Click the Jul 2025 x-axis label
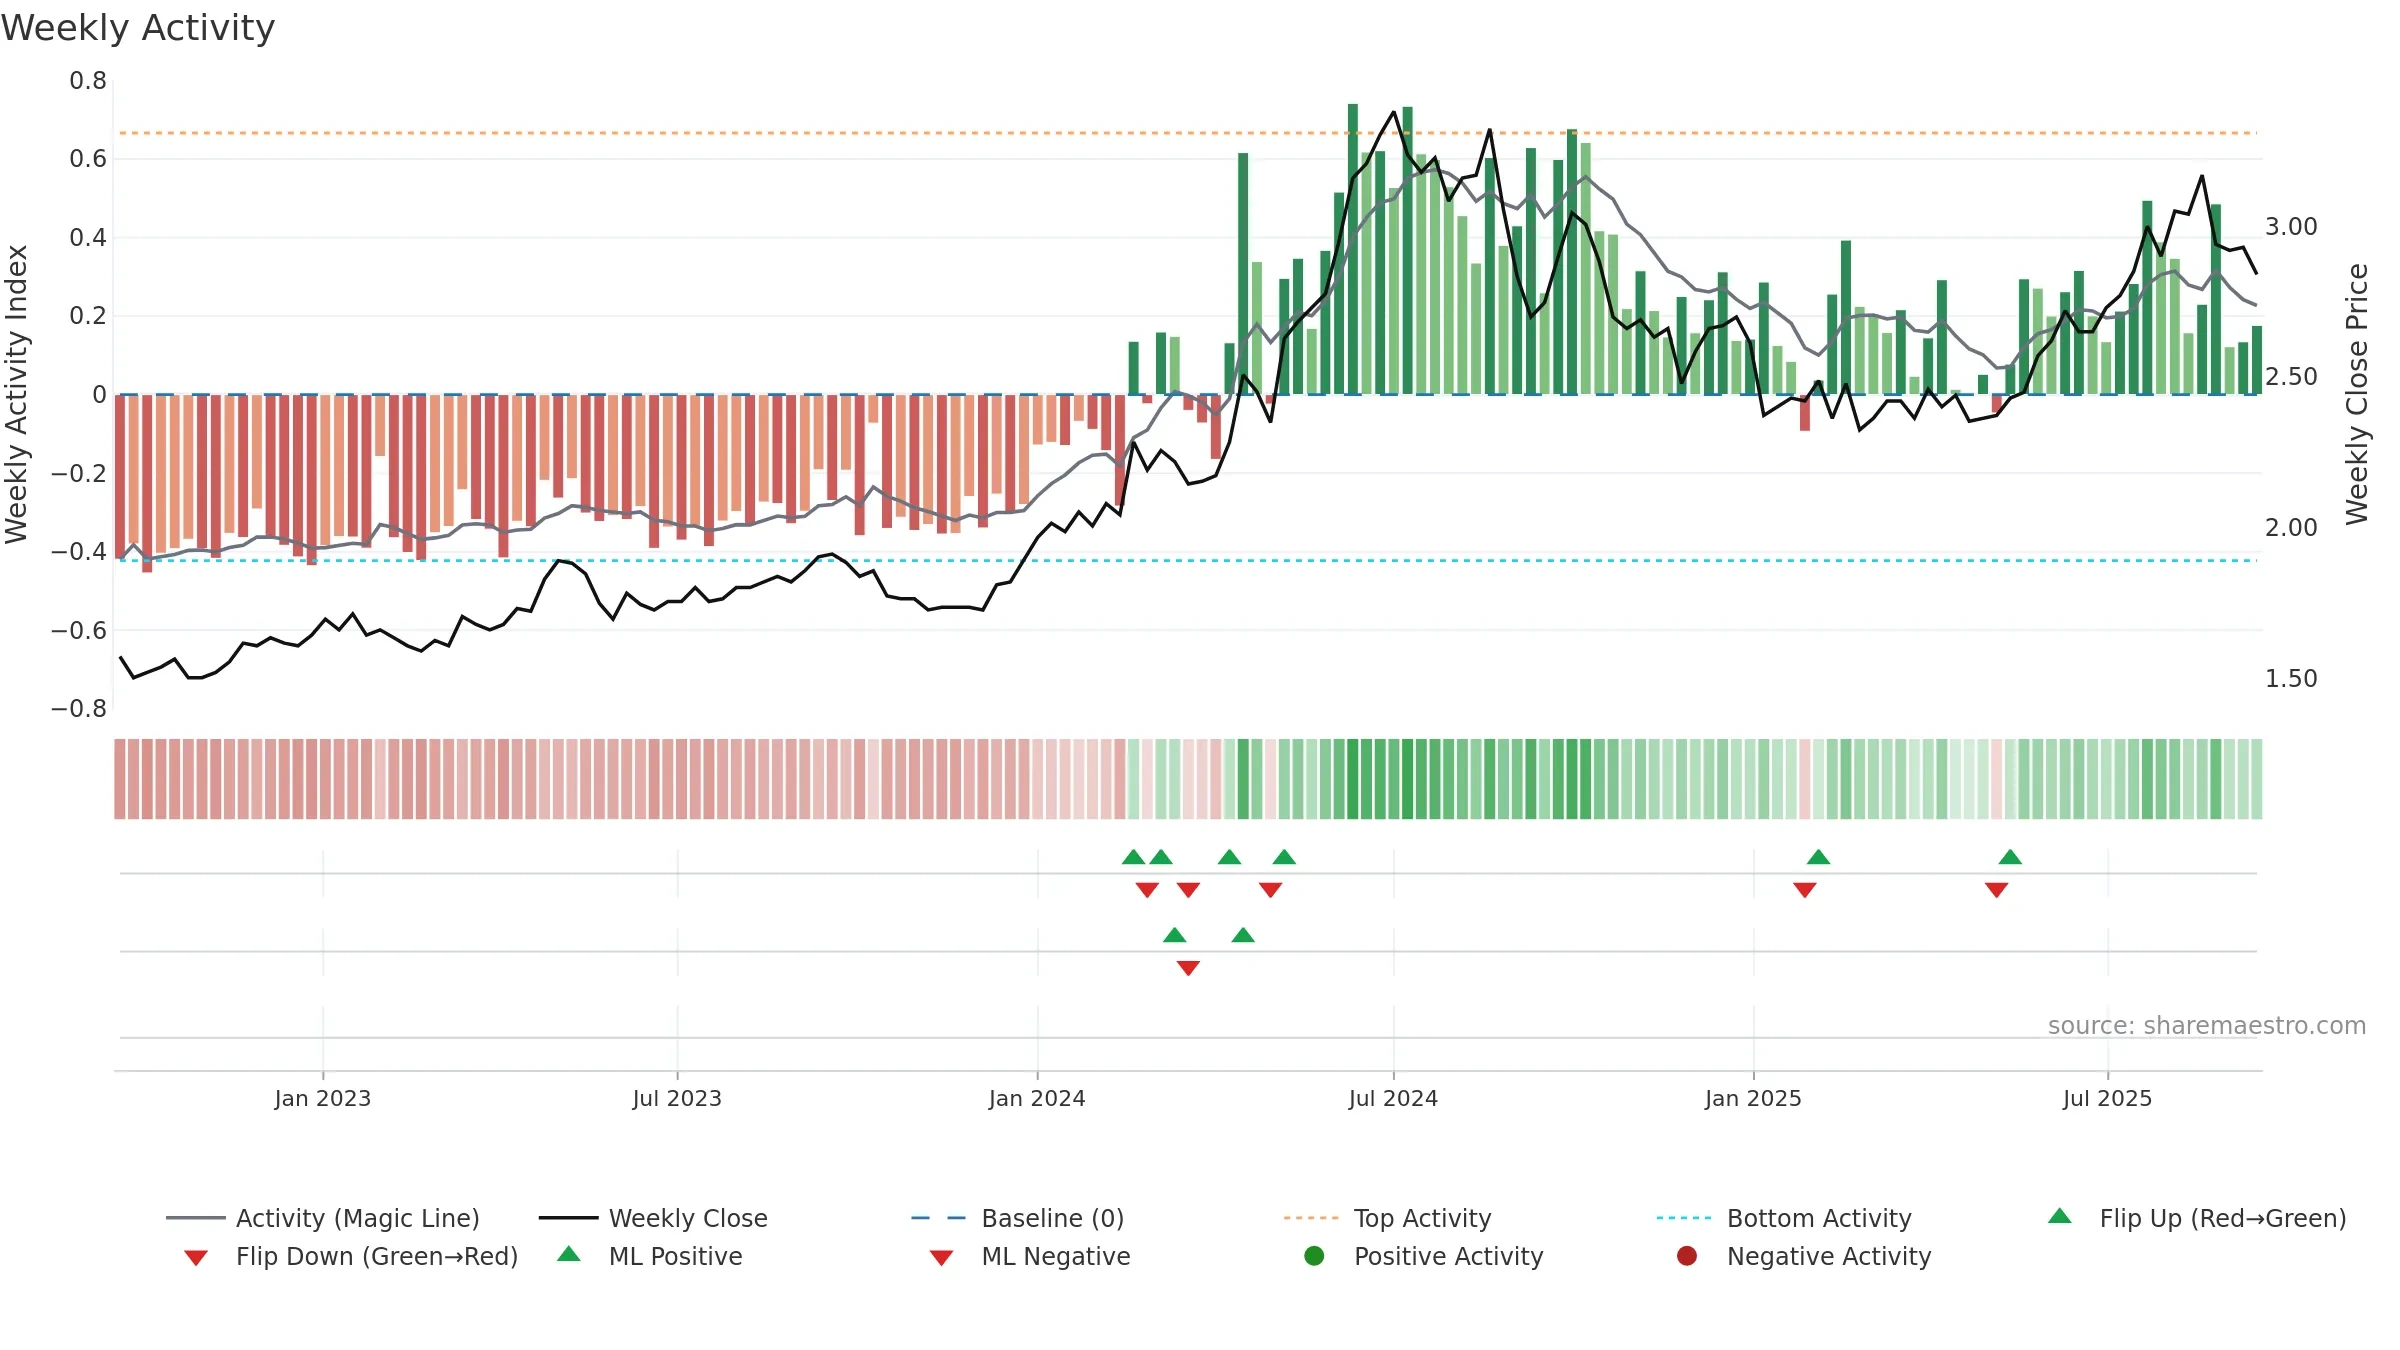The image size is (2400, 1350). coord(2107,1098)
